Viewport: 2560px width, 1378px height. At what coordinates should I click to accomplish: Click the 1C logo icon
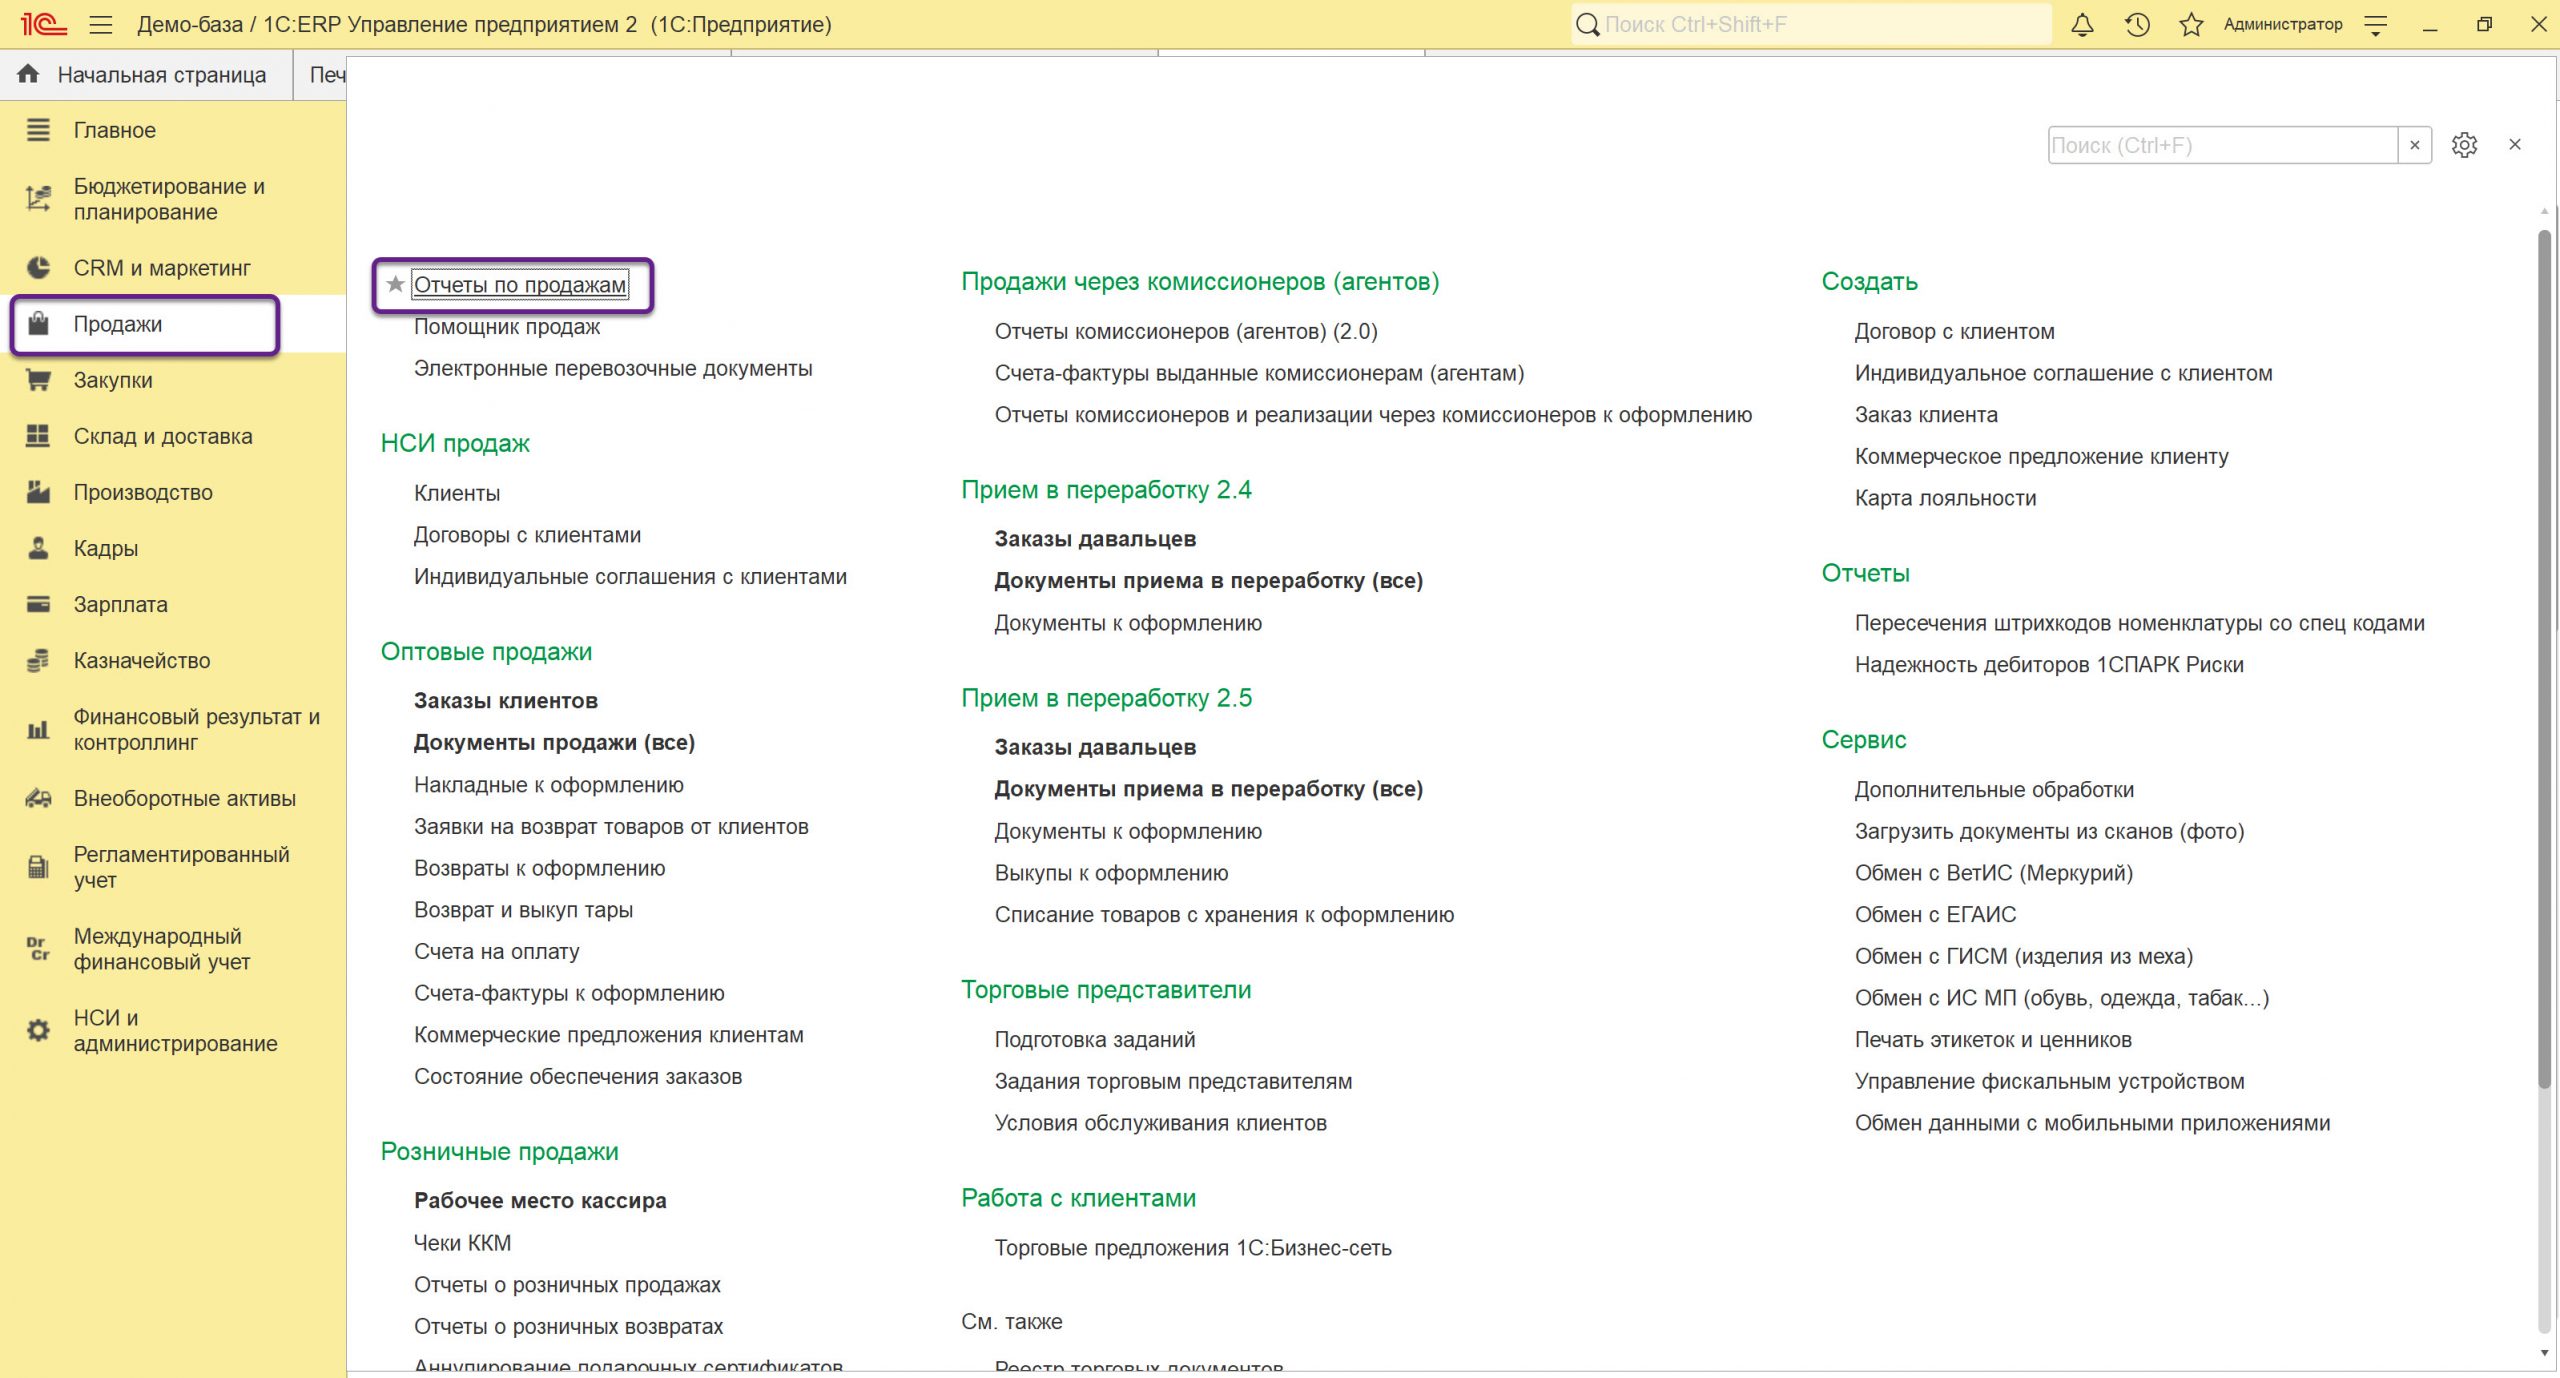tap(42, 24)
